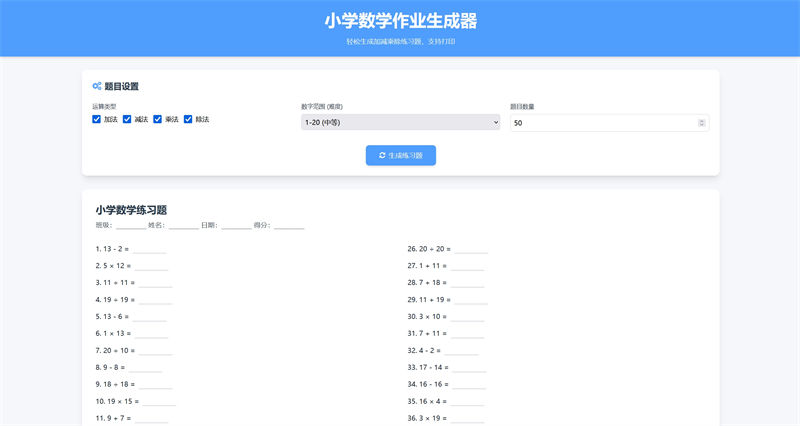Screen dimensions: 800x426
Task: Click the 生成练习题 button
Action: (401, 155)
